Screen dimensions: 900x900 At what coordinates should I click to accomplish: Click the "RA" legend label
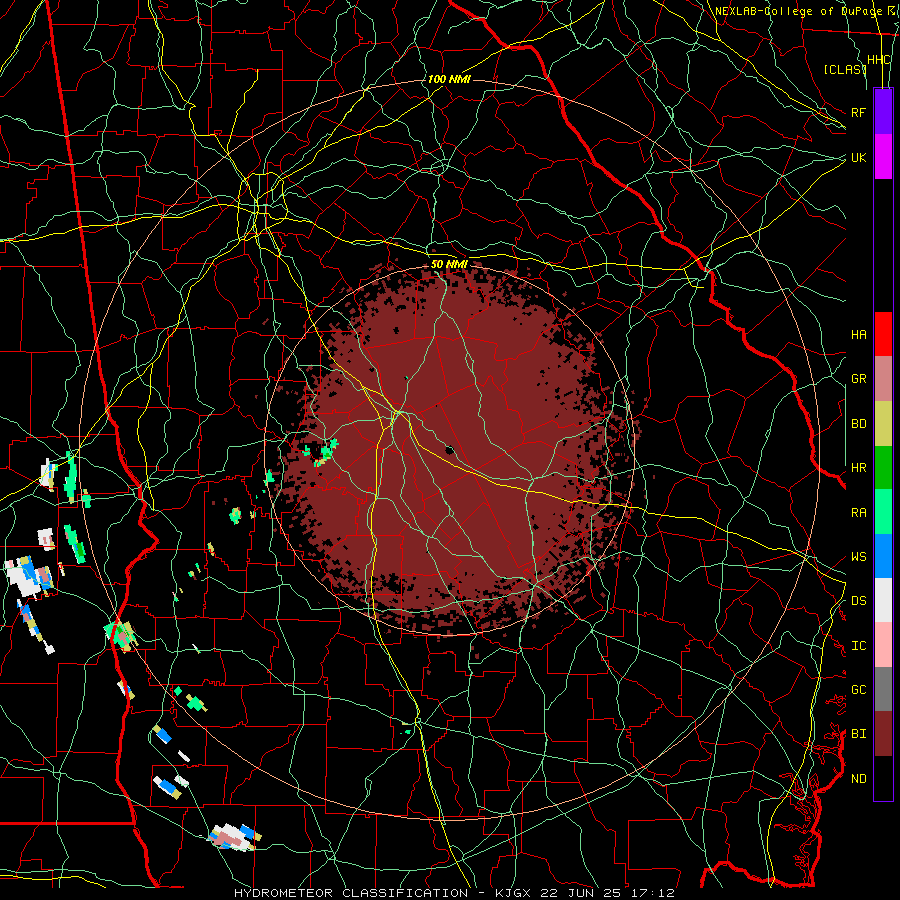coord(859,513)
